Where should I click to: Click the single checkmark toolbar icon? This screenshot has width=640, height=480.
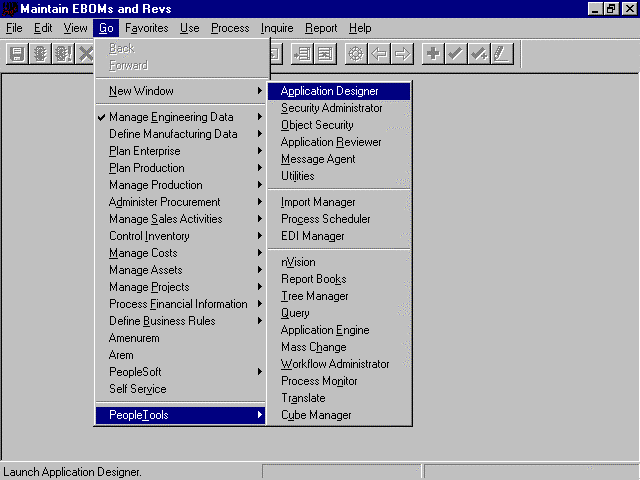click(x=456, y=54)
